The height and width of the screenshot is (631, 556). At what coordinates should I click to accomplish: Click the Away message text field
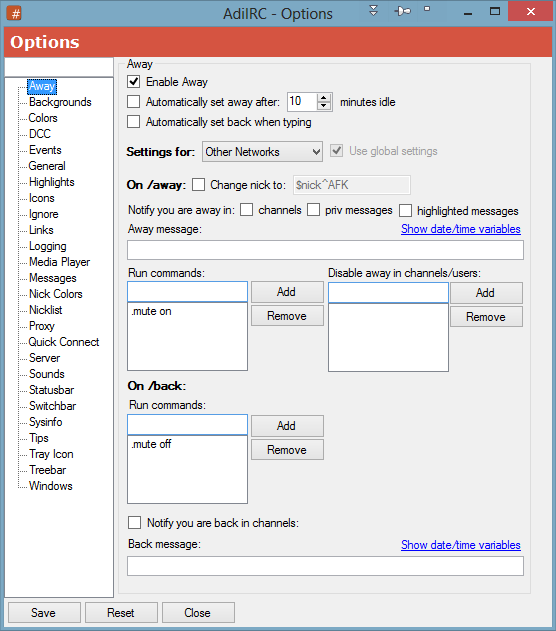click(325, 250)
